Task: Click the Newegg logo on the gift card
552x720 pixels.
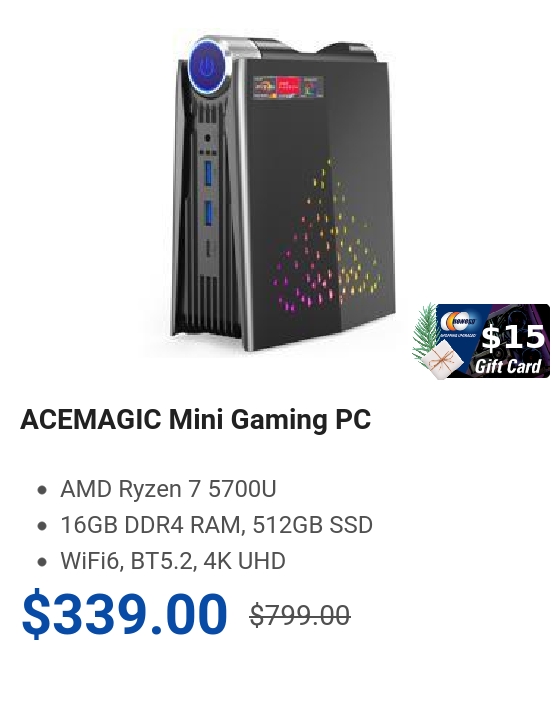Action: (458, 322)
